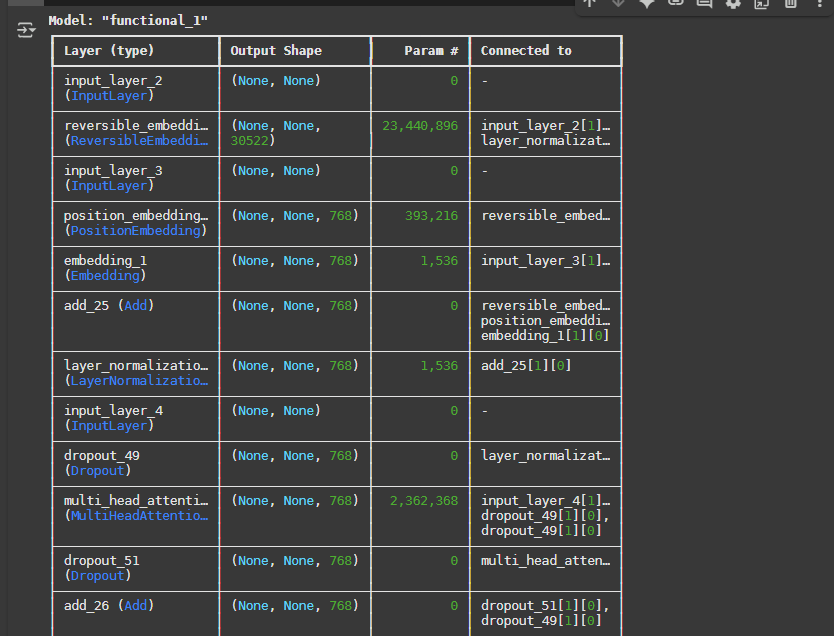Screen dimensions: 834x636
Task: Click the 23,440,896 parameter count
Action: pyautogui.click(x=420, y=126)
